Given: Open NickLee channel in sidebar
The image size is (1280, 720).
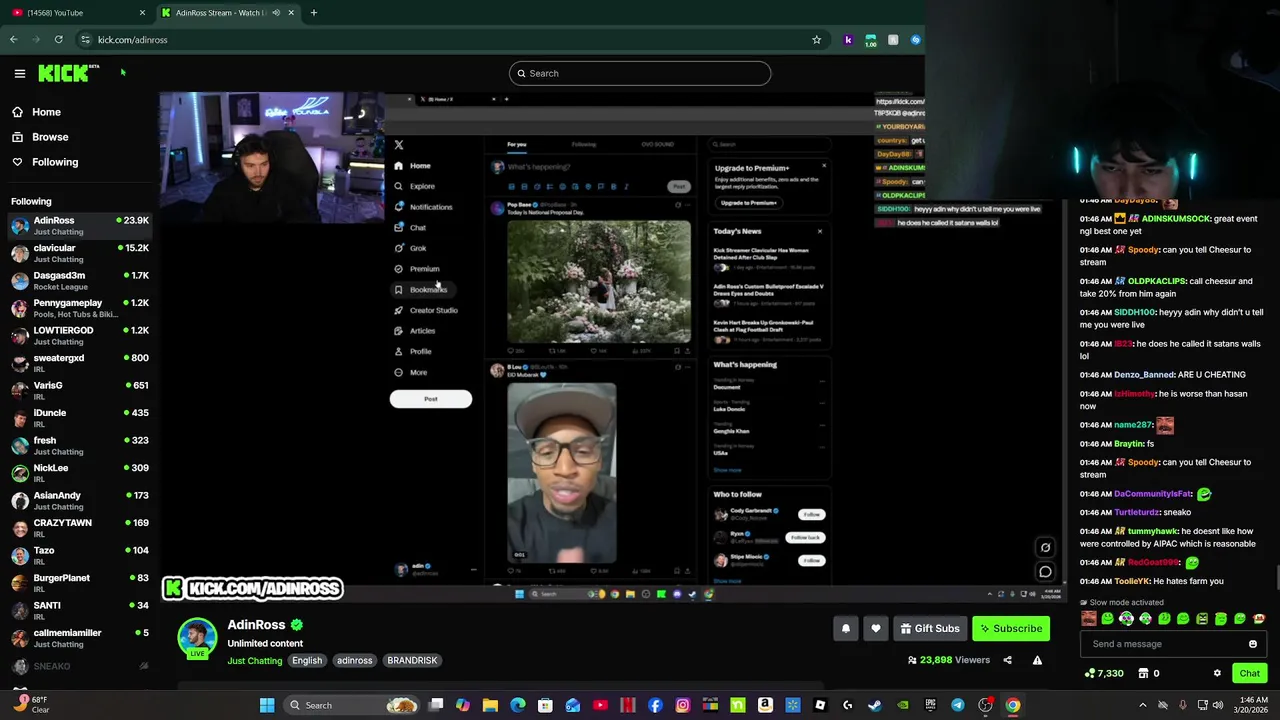Looking at the screenshot, I should click(x=80, y=473).
